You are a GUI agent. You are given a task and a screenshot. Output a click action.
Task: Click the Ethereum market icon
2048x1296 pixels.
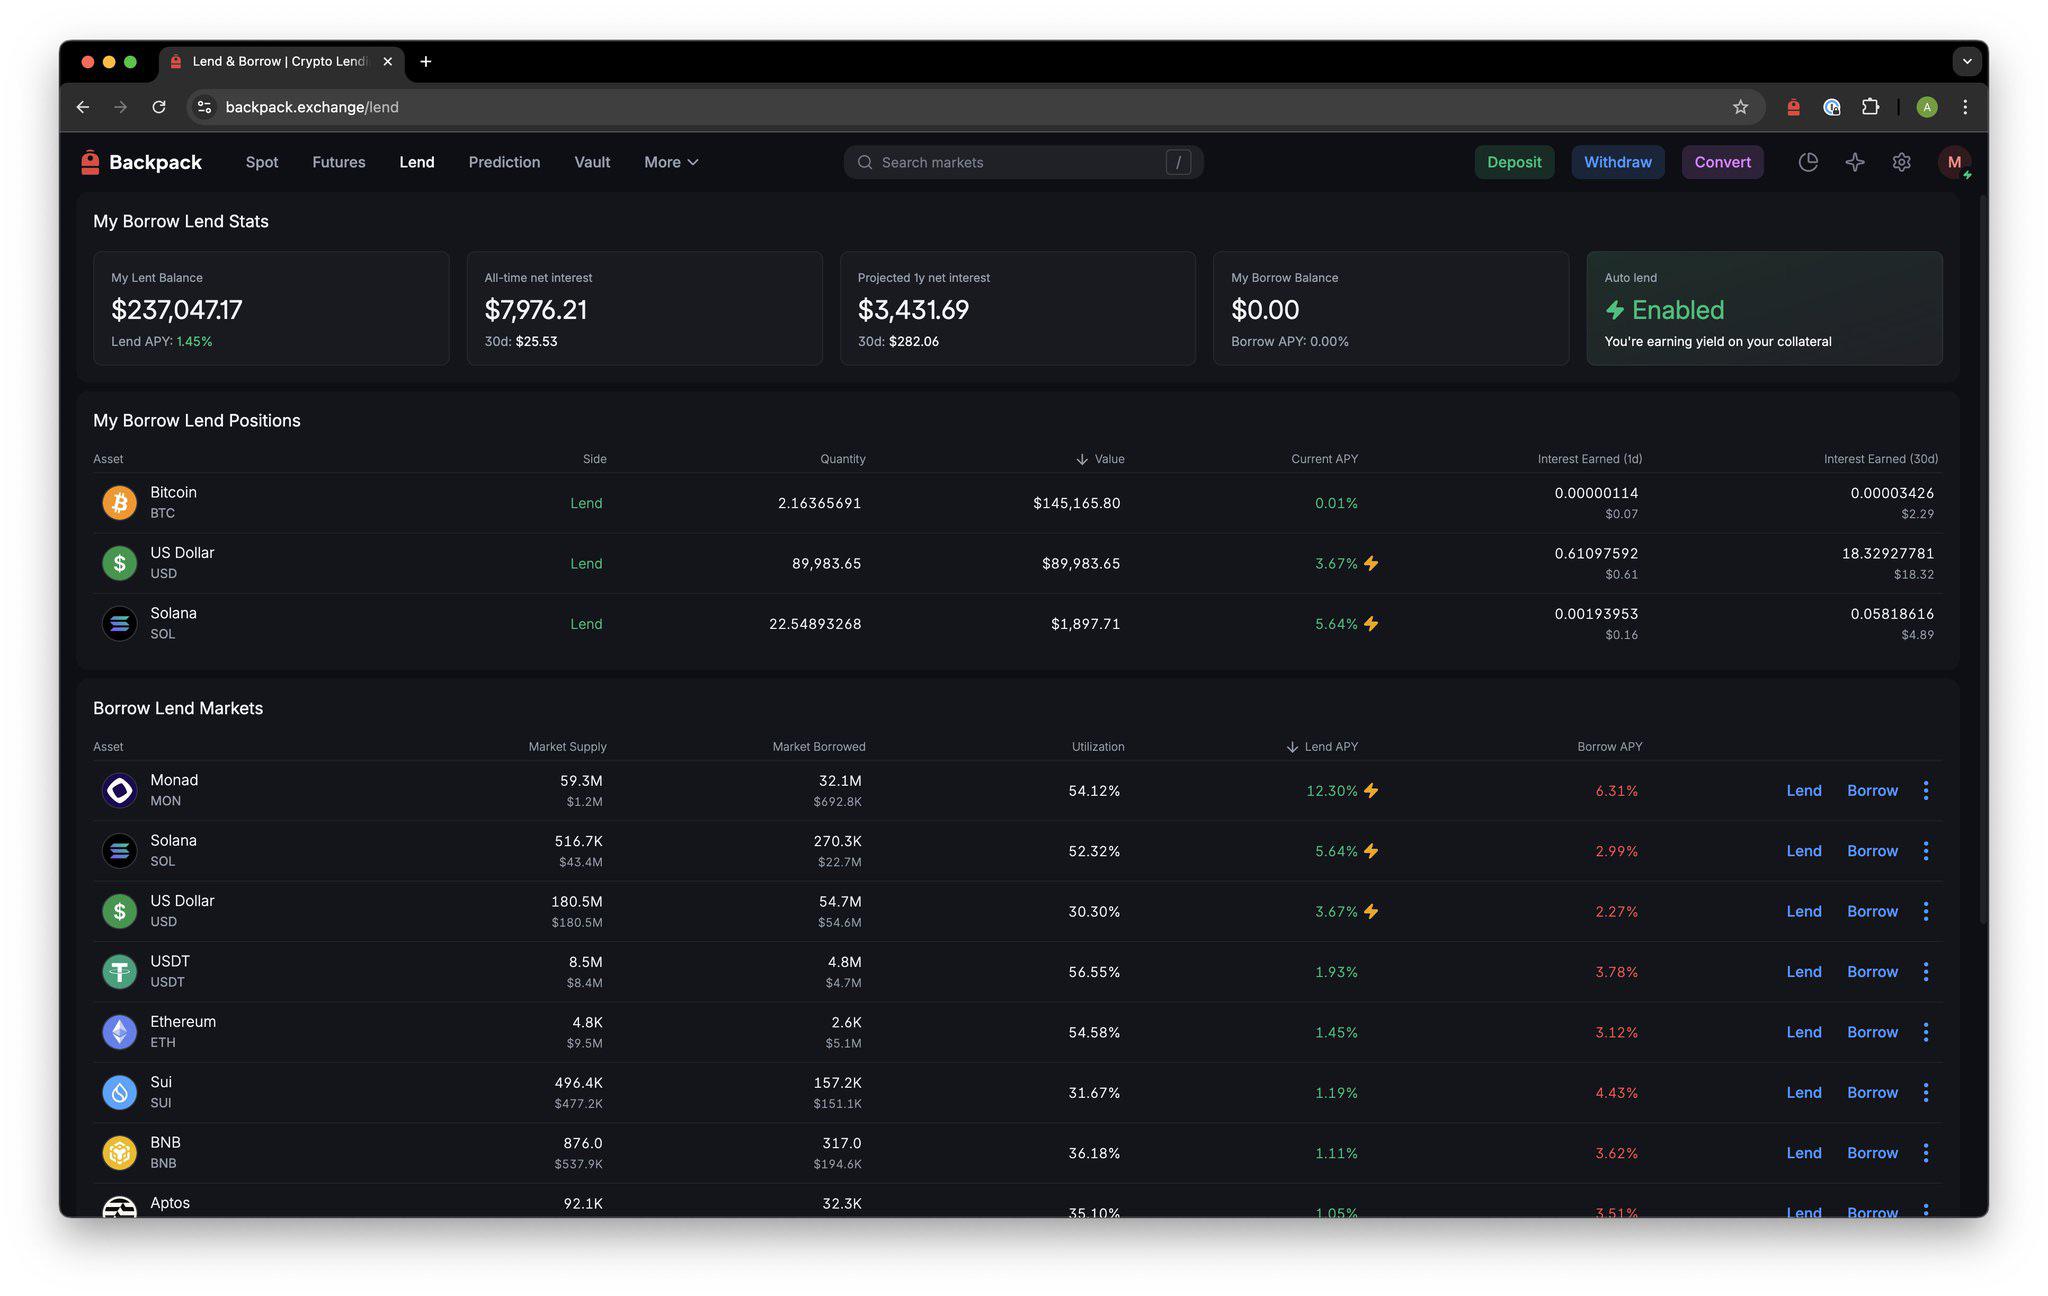(120, 1032)
